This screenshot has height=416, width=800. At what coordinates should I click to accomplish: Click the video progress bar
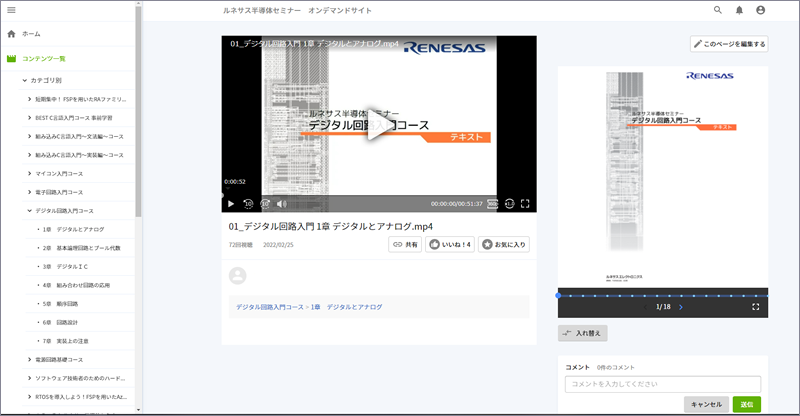point(379,195)
